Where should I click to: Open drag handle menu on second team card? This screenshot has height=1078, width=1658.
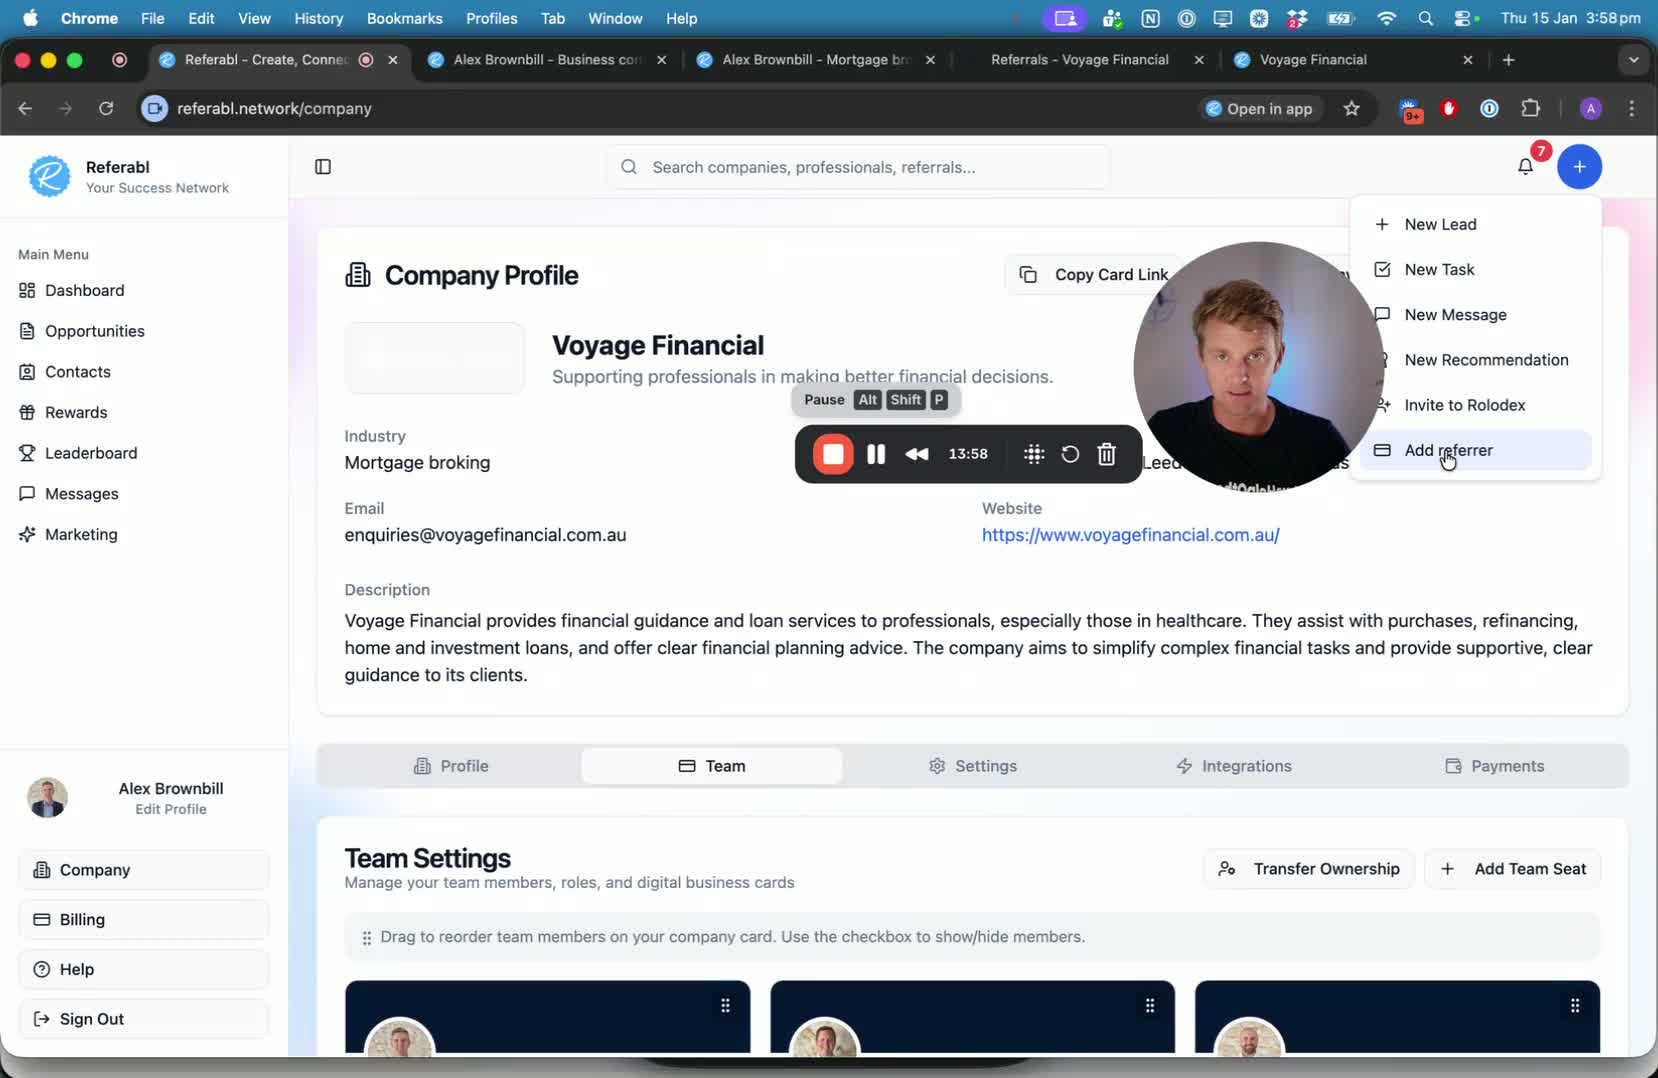[1150, 1006]
